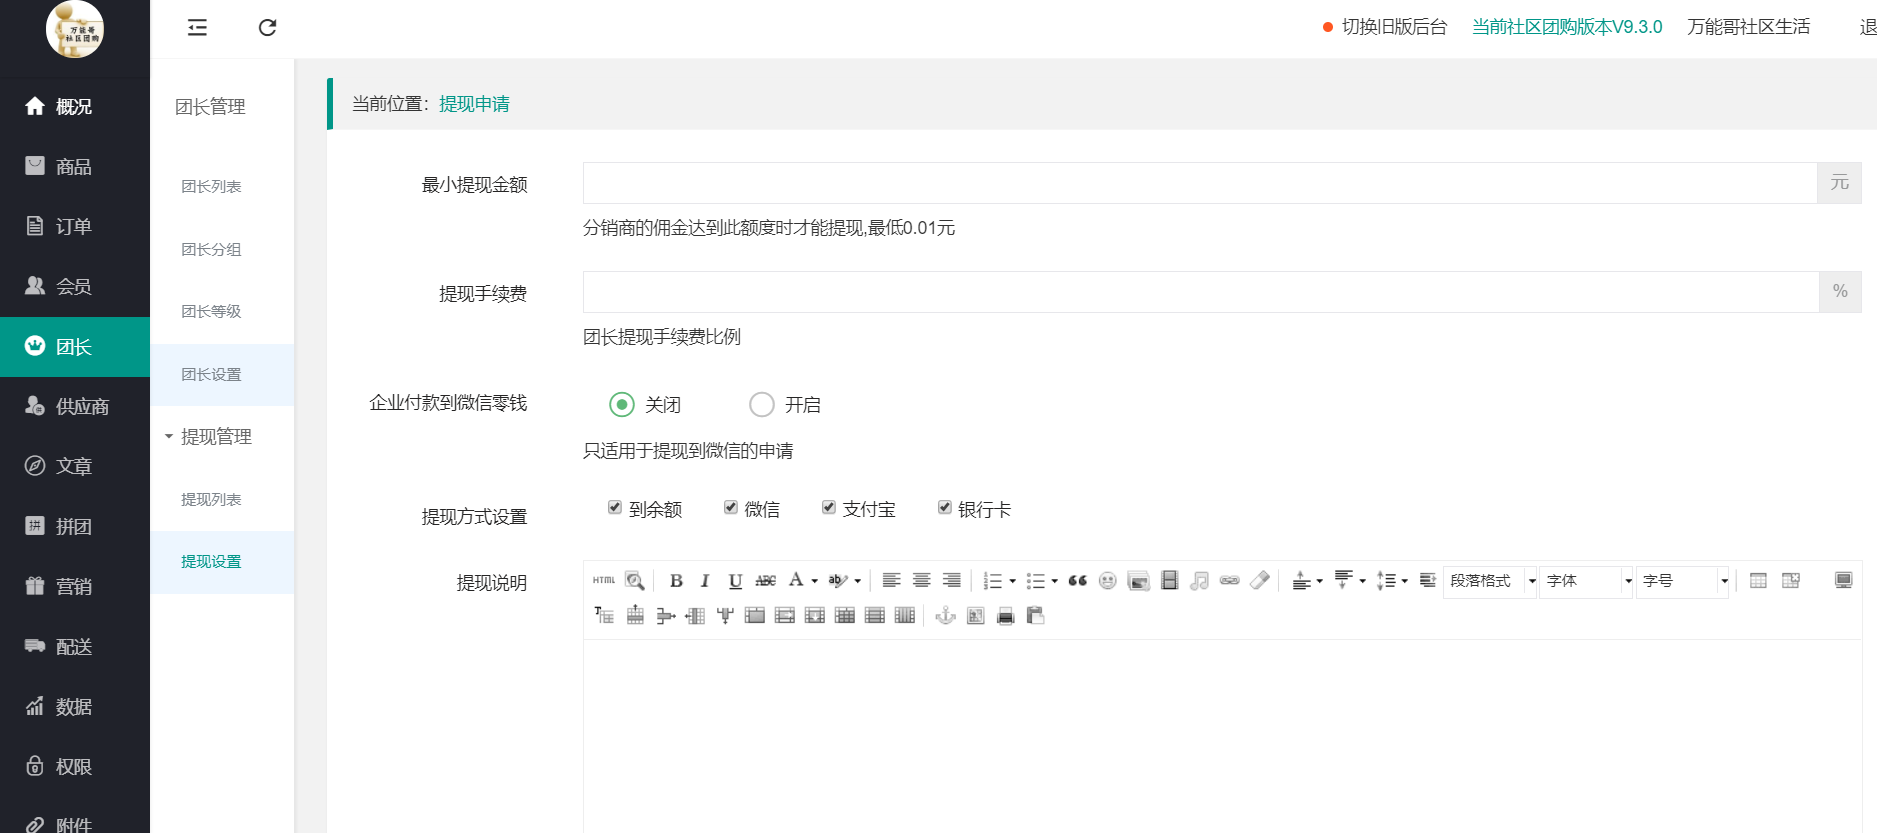Select the 开启 radio button
The height and width of the screenshot is (833, 1877).
tap(762, 404)
